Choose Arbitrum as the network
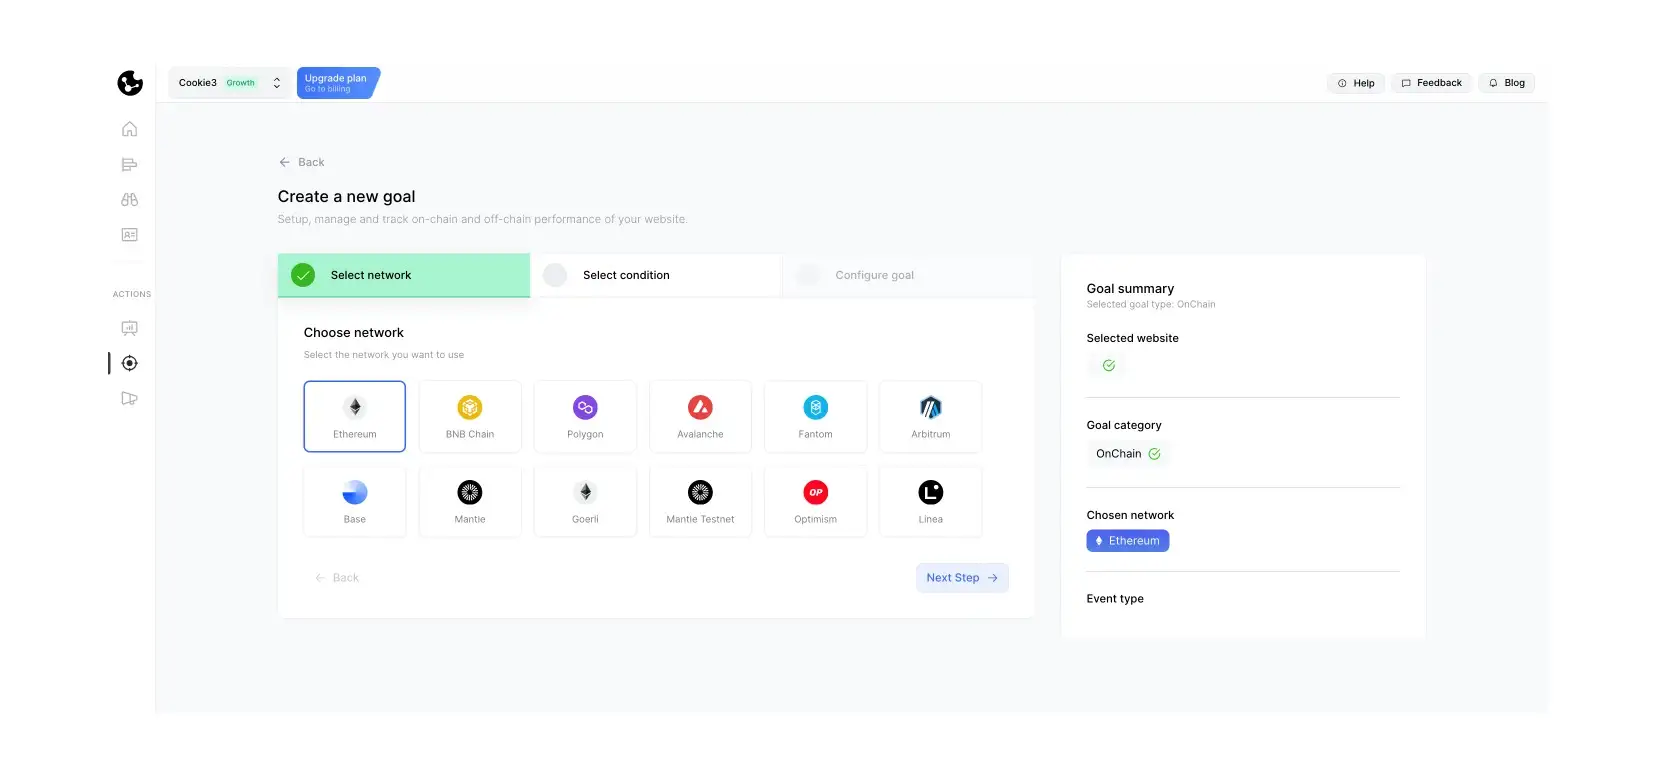The image size is (1662, 762). (930, 417)
